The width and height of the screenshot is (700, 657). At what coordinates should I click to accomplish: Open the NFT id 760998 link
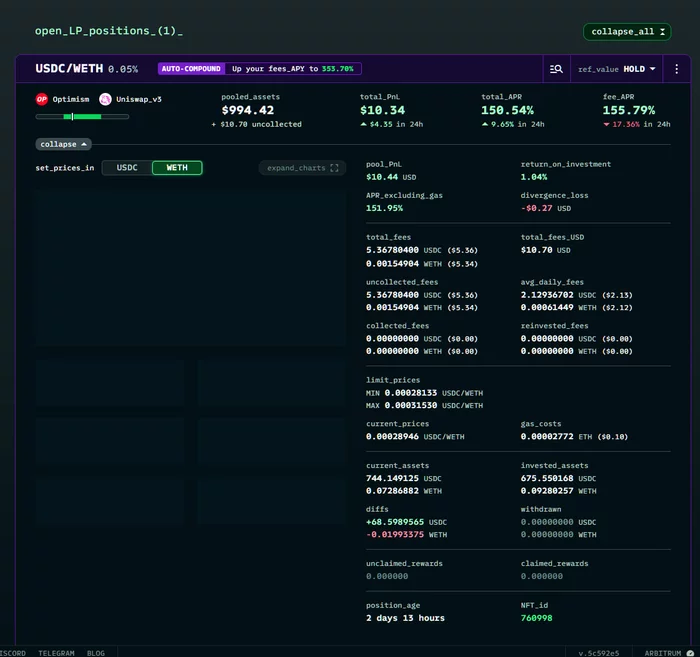coord(536,618)
